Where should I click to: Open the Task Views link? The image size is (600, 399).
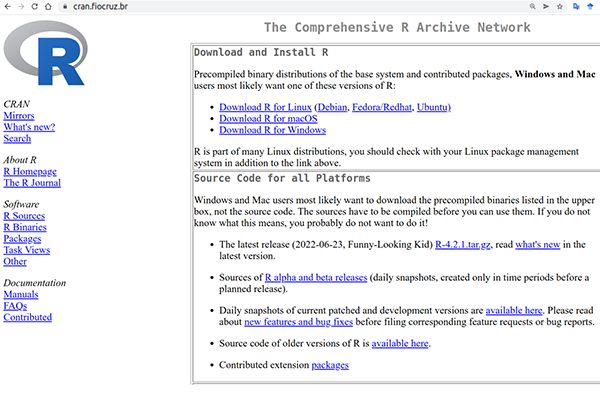[27, 250]
